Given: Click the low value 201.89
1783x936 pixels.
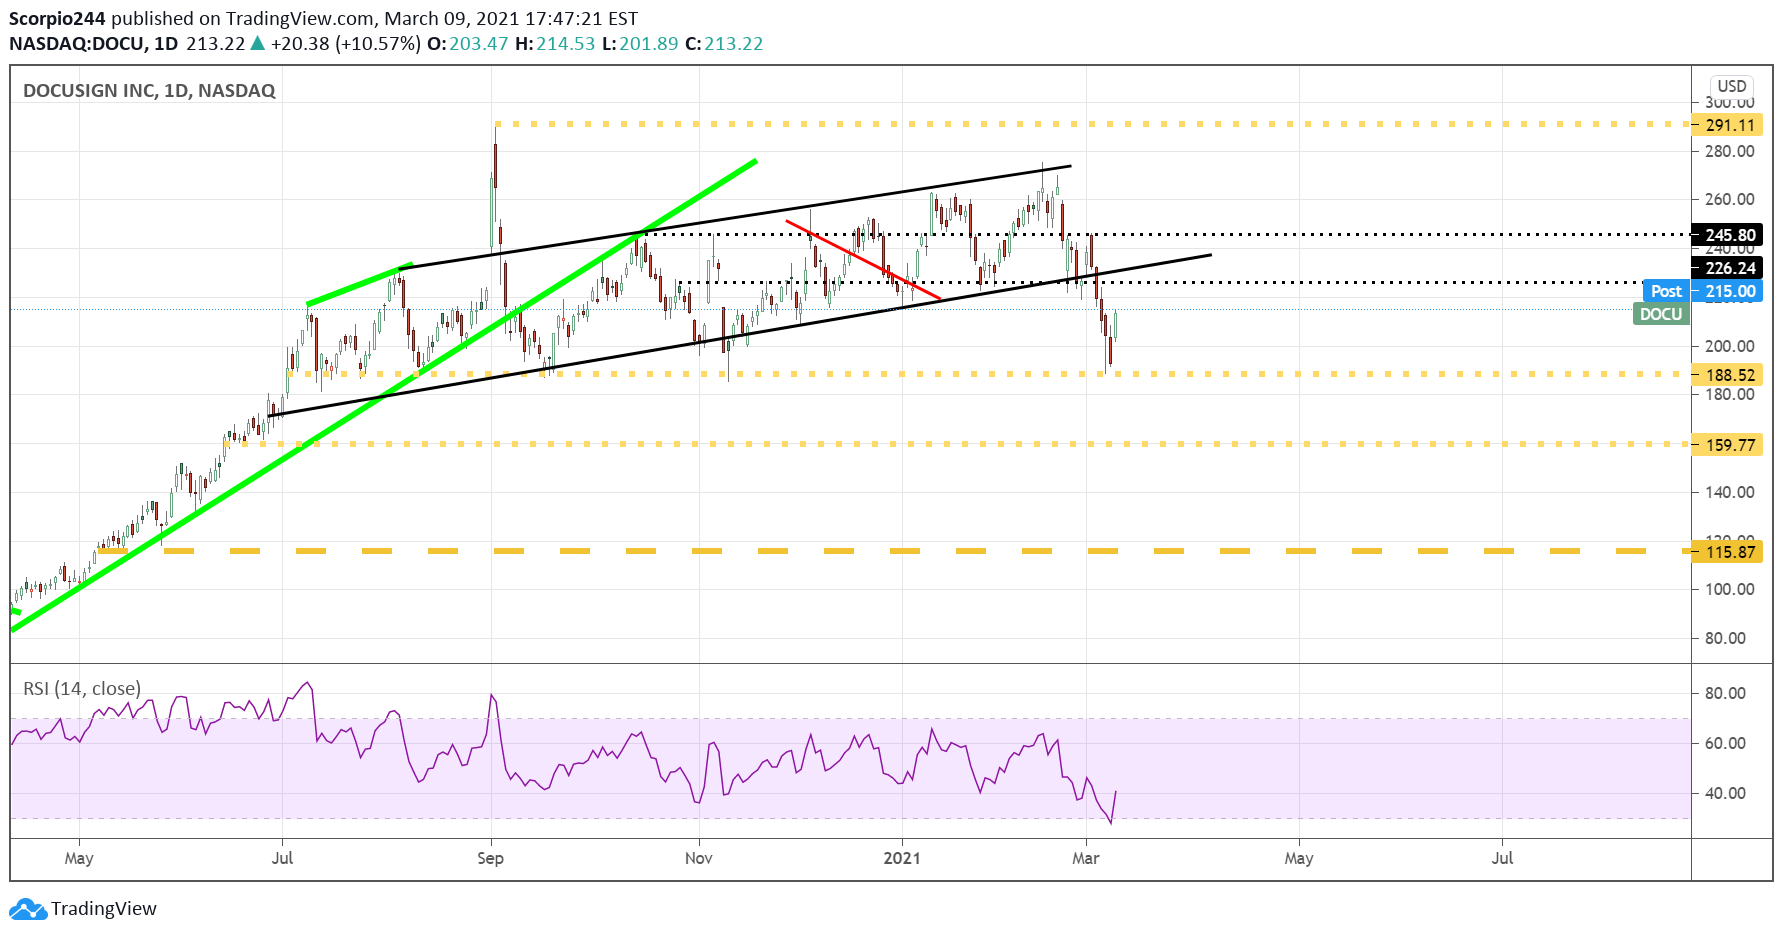Looking at the screenshot, I should coord(648,44).
